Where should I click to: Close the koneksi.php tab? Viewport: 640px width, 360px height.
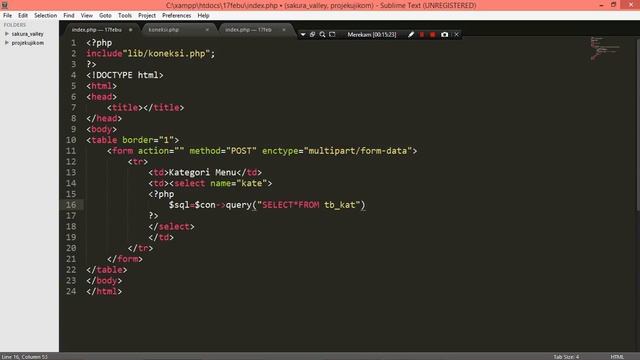(207, 30)
